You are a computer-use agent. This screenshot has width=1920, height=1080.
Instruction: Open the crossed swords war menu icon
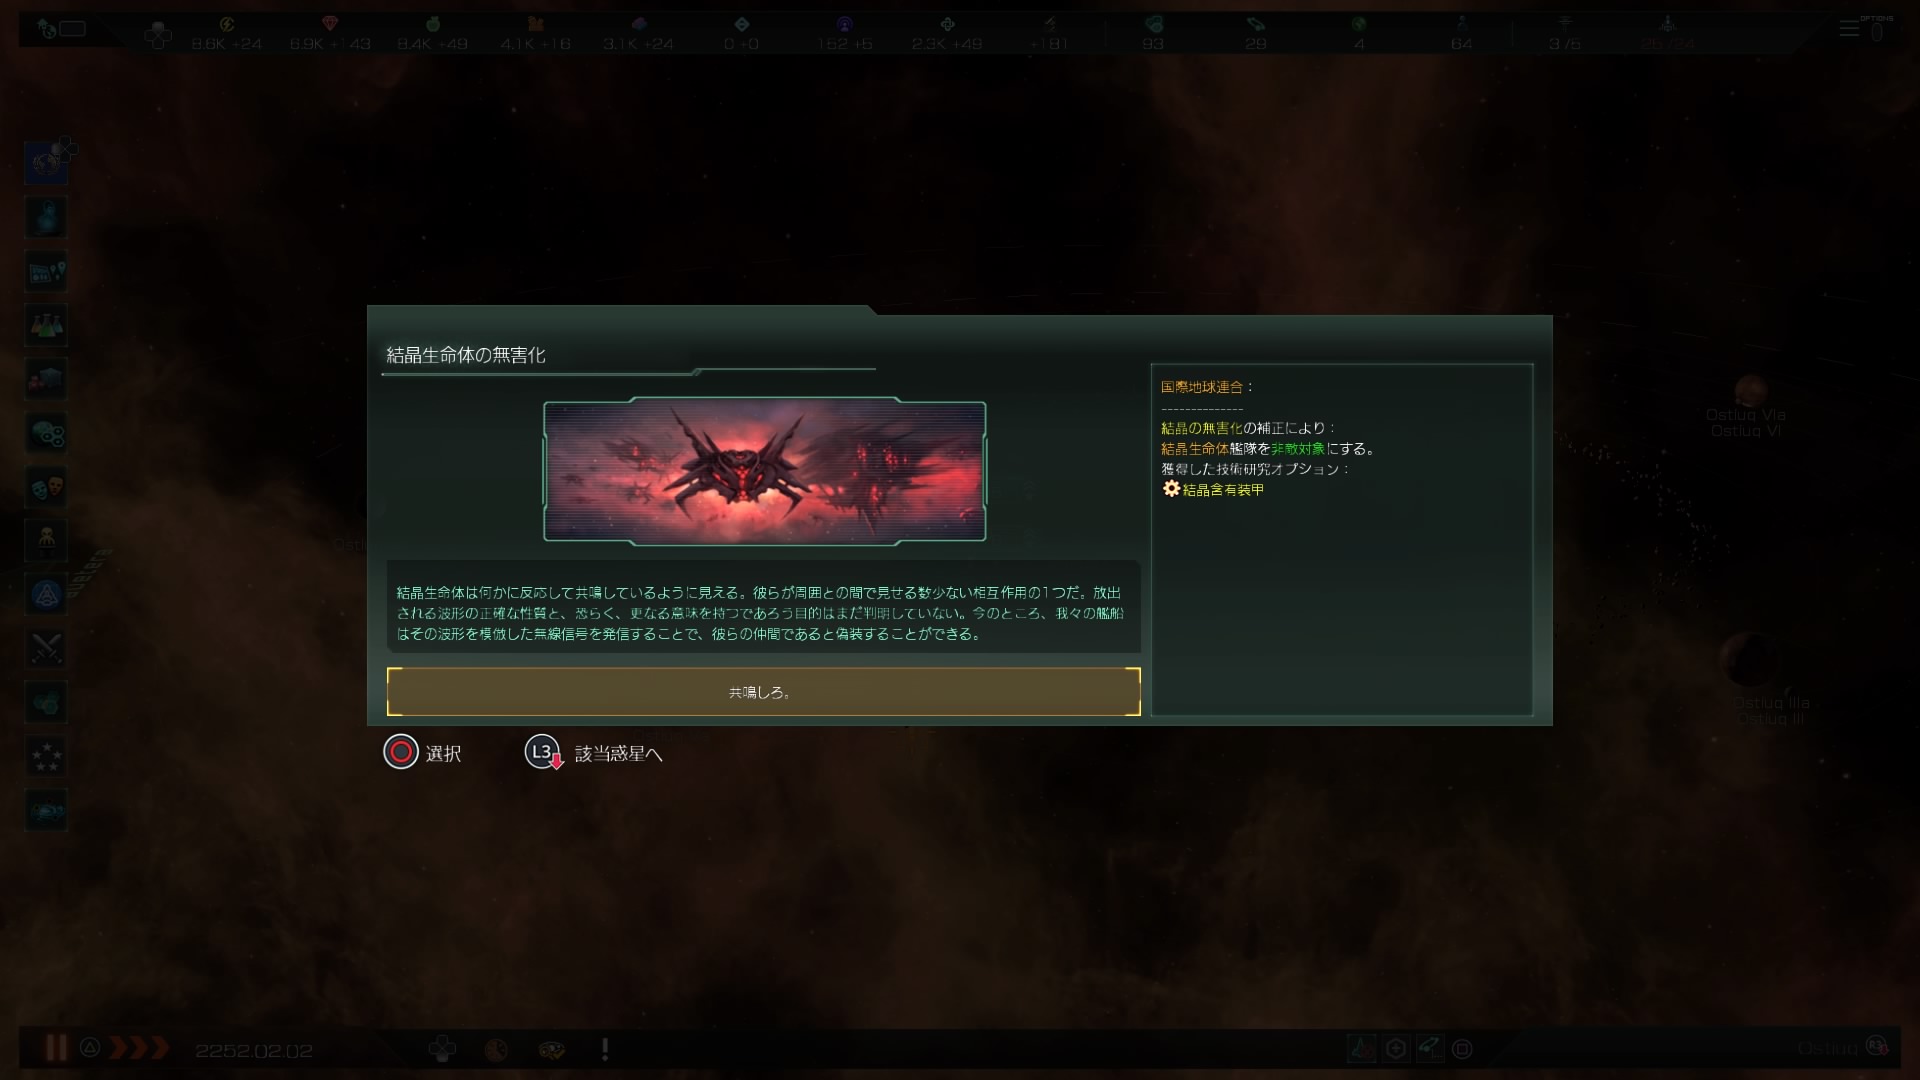46,648
